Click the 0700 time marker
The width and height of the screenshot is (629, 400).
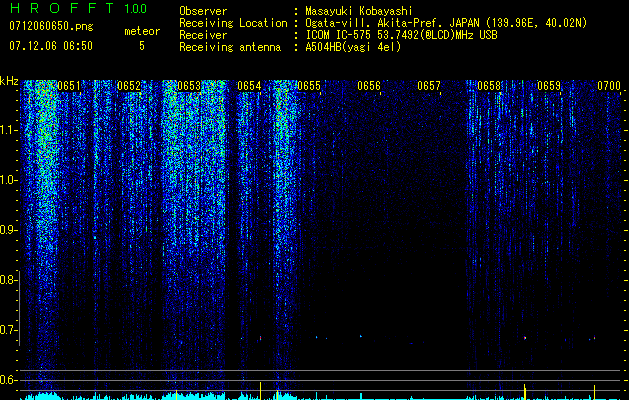(x=609, y=86)
